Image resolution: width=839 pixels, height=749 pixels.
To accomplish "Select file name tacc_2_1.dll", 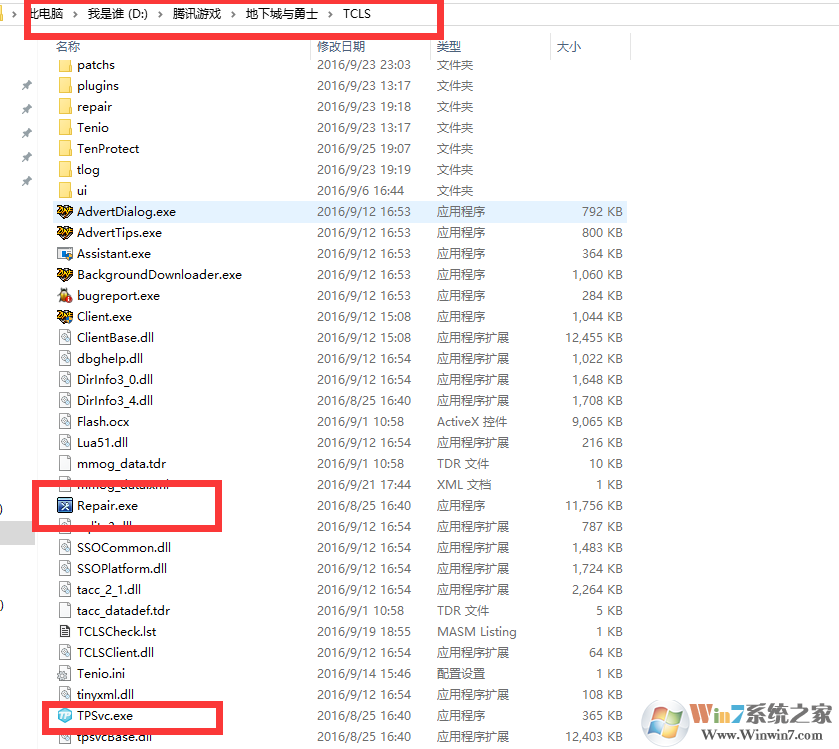I will click(109, 590).
